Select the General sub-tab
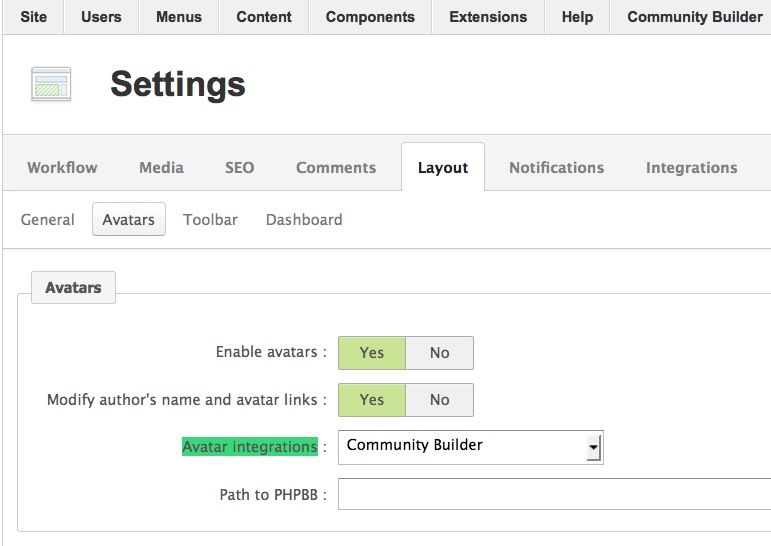Viewport: 771px width, 546px height. coord(48,219)
